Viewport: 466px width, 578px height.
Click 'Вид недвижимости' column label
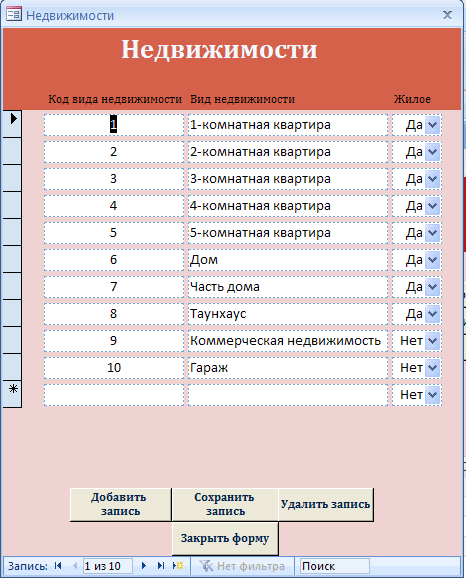coord(242,99)
